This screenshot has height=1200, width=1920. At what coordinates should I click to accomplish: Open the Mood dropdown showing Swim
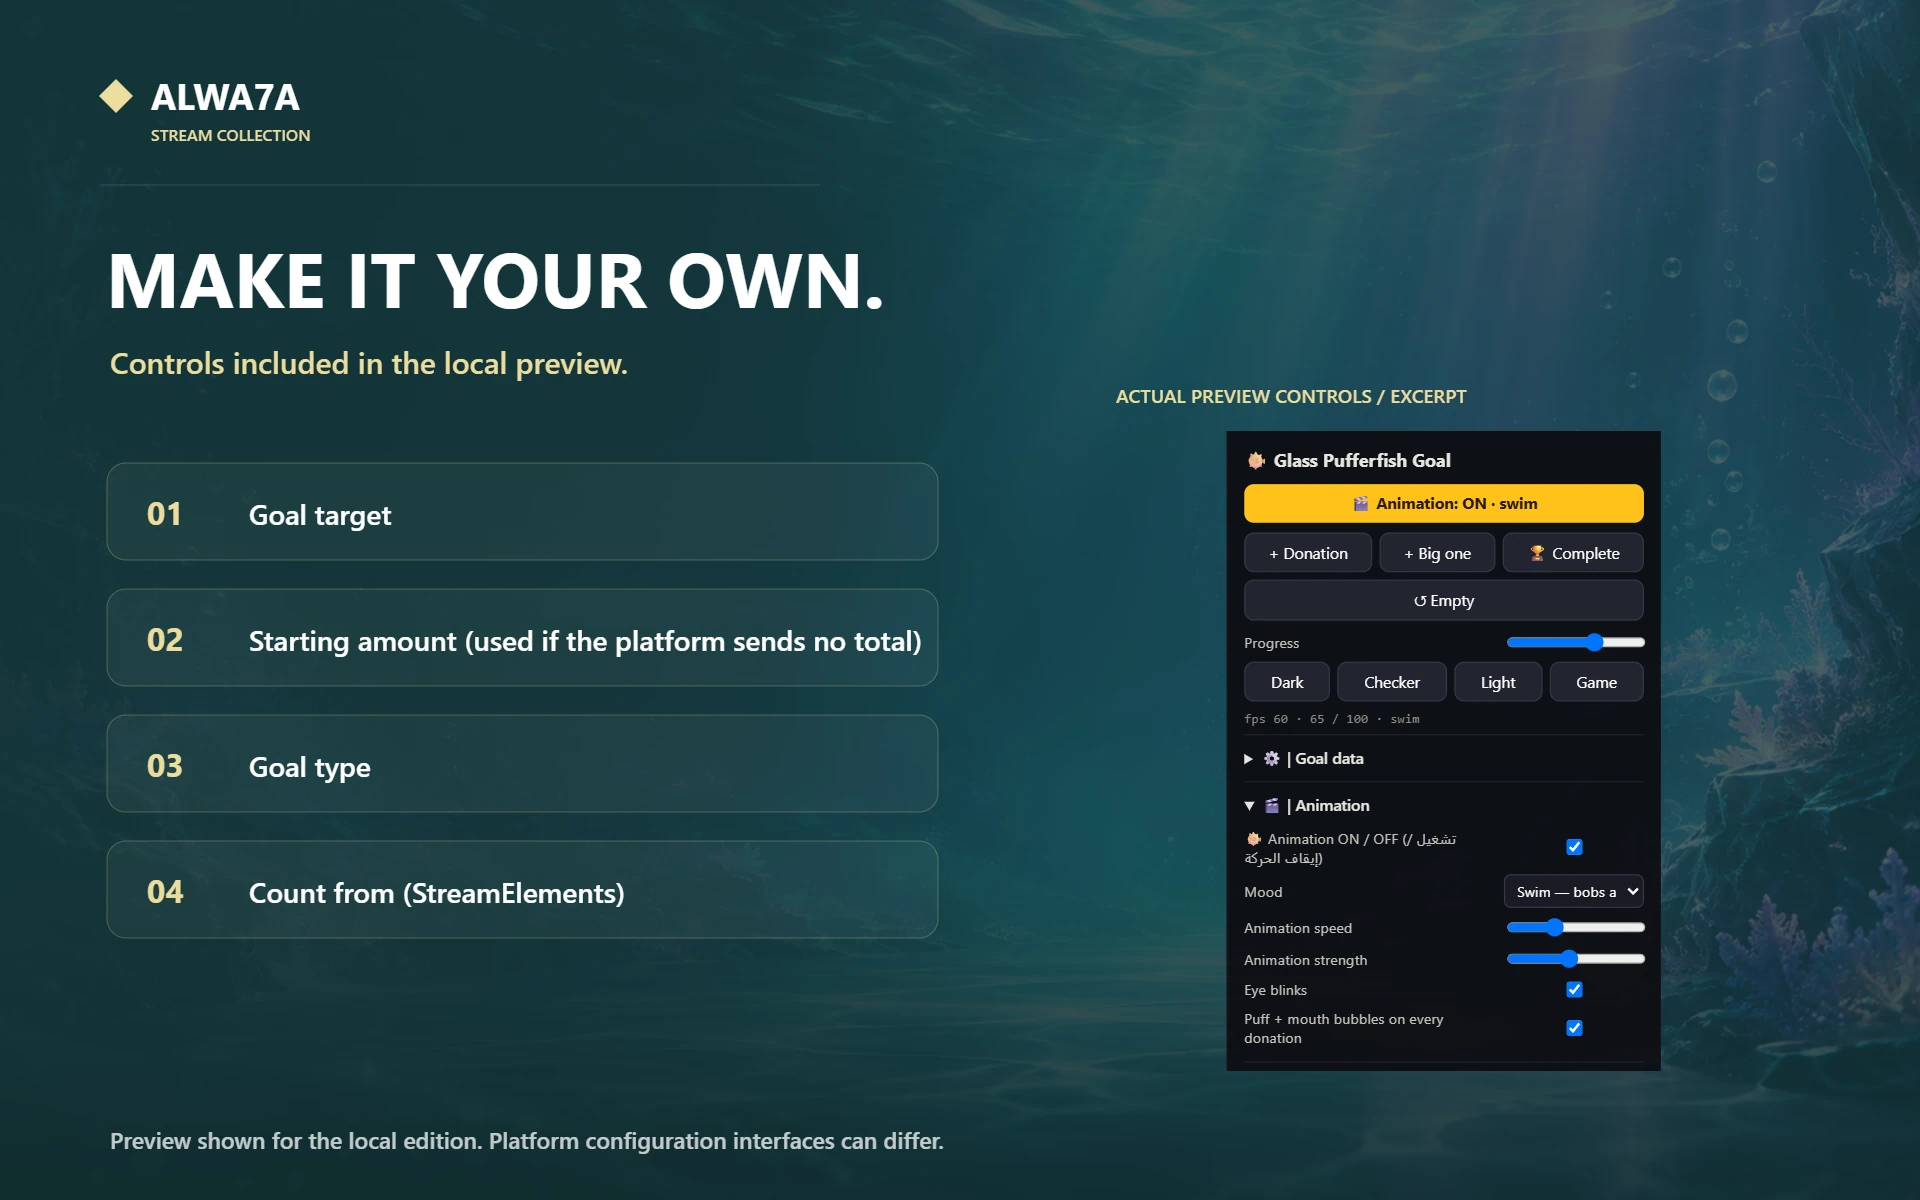tap(1573, 891)
